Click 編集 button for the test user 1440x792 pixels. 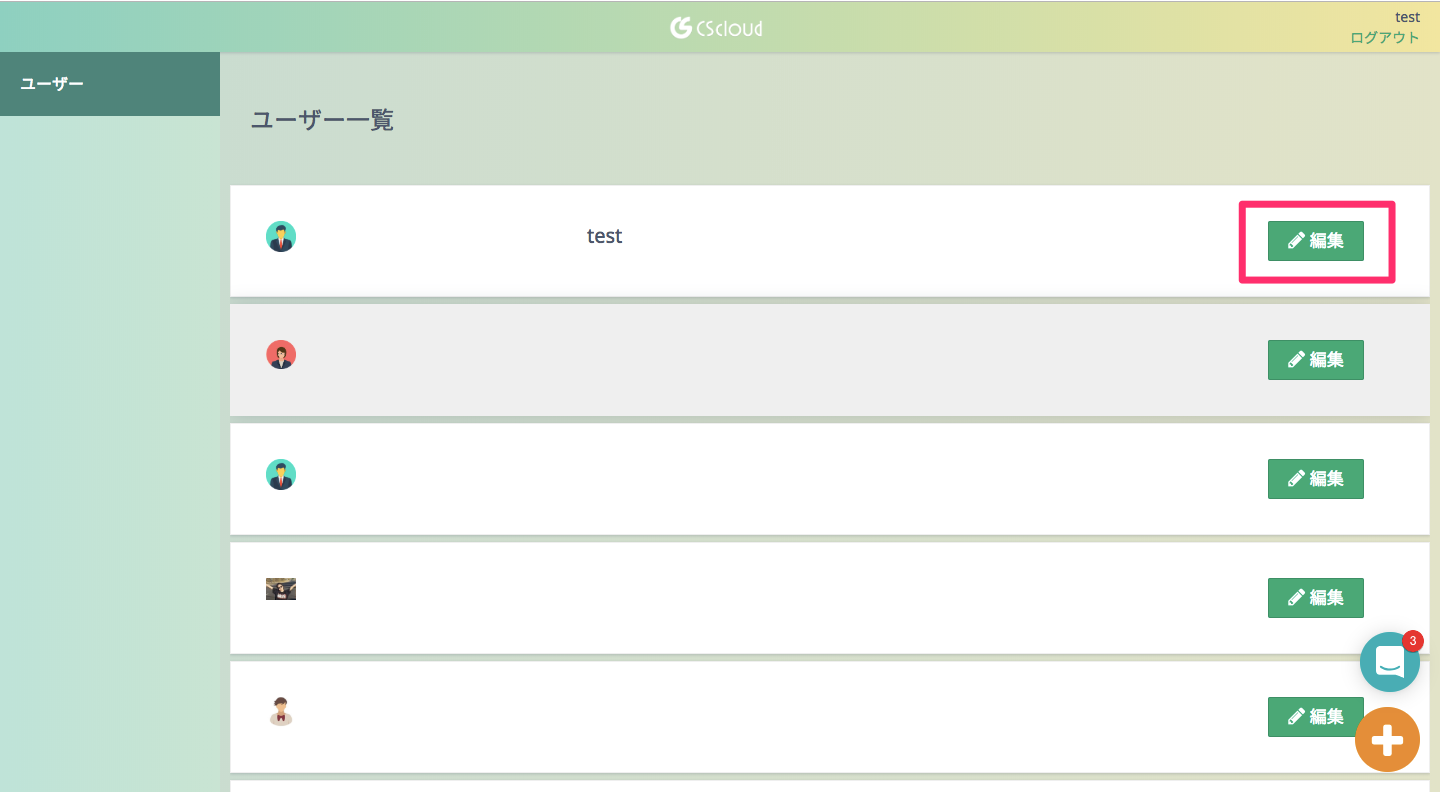click(x=1315, y=241)
